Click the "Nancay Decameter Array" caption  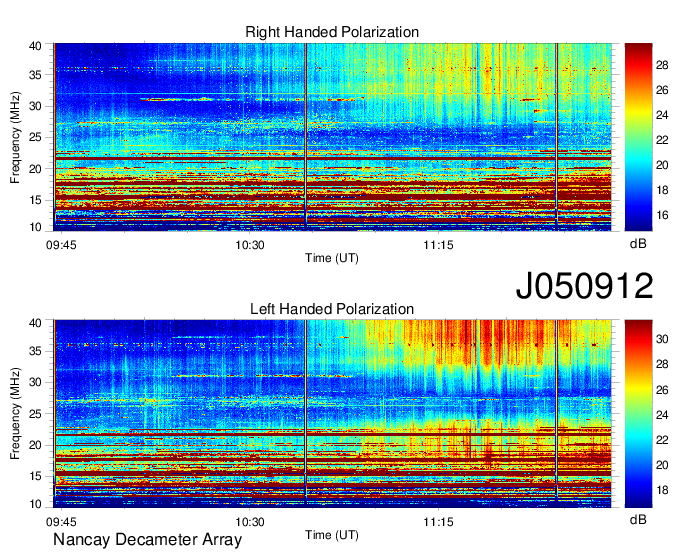[147, 539]
